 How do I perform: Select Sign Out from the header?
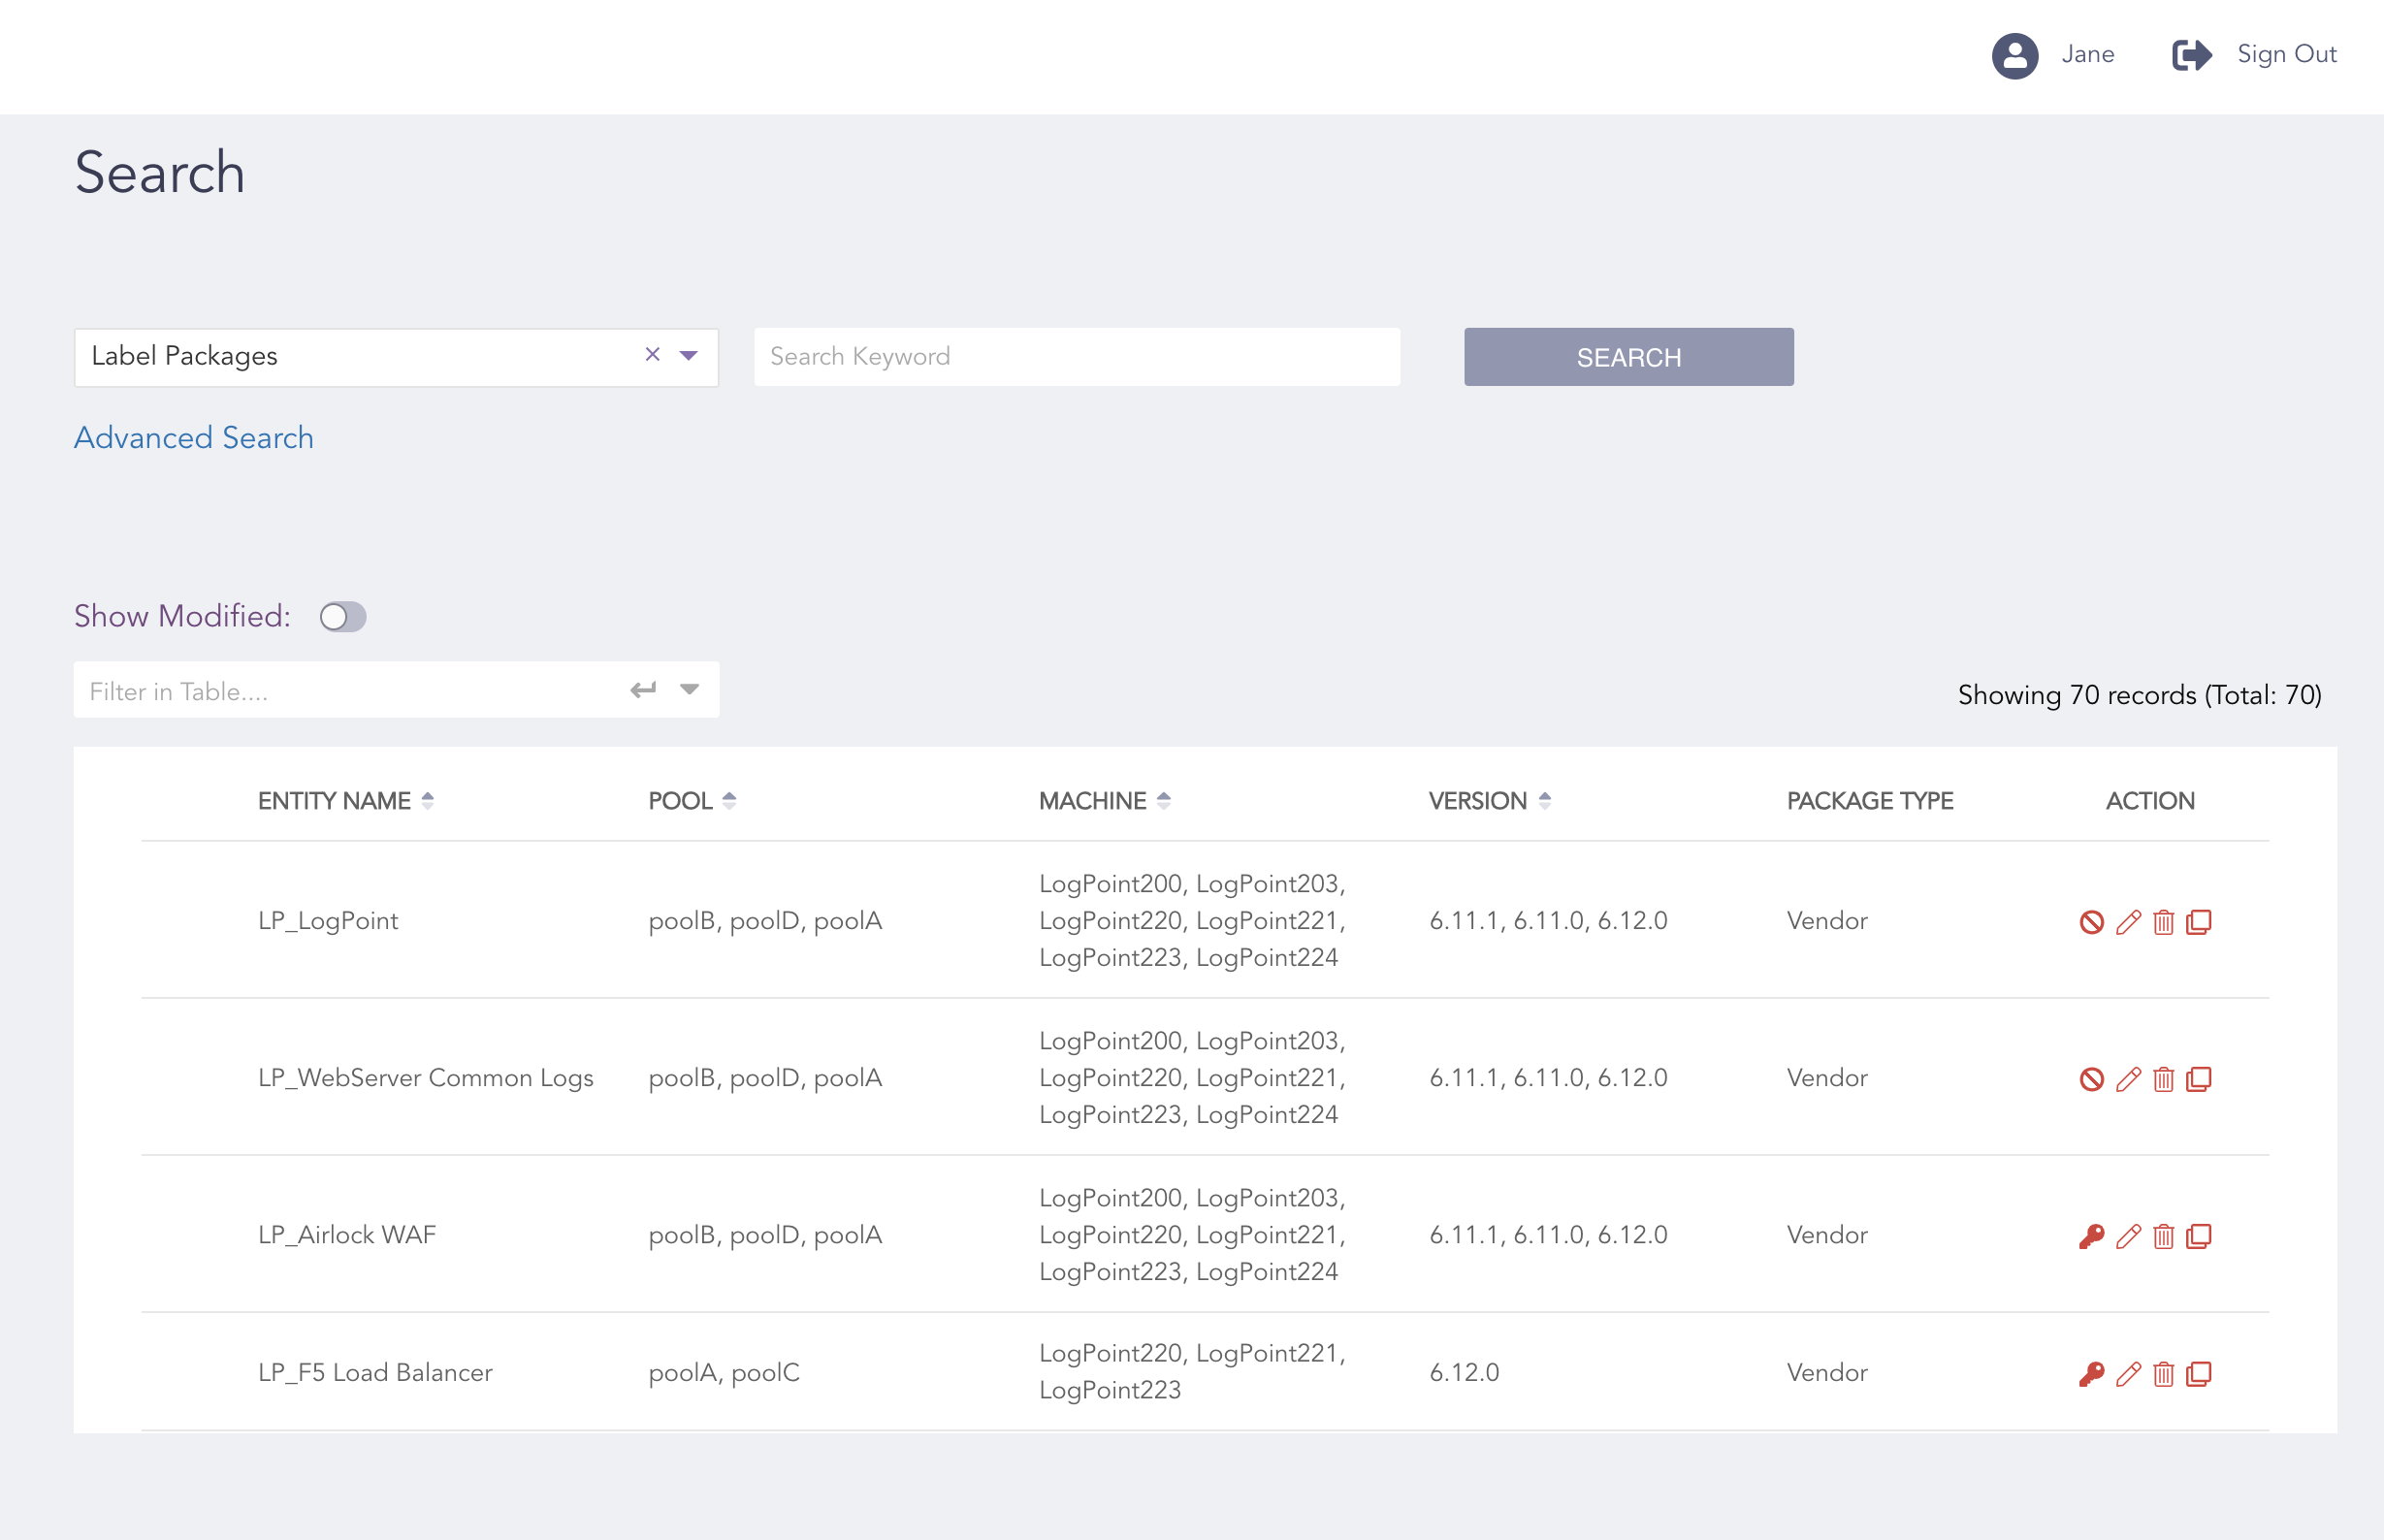tap(2287, 54)
